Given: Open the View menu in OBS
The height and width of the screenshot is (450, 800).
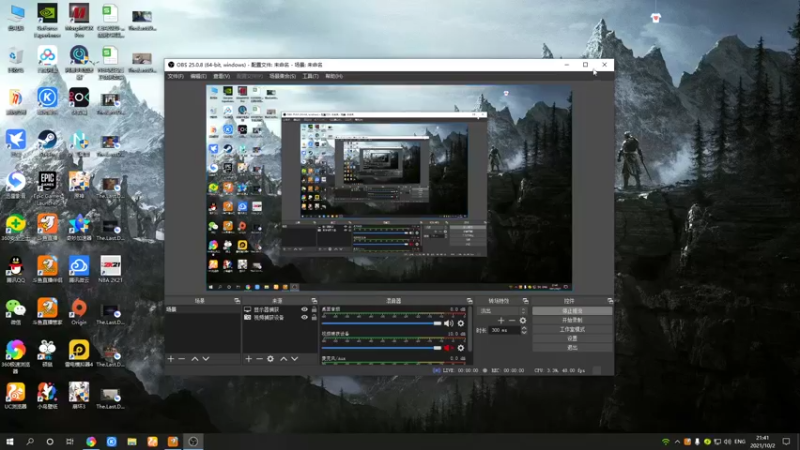Looking at the screenshot, I should (x=221, y=76).
